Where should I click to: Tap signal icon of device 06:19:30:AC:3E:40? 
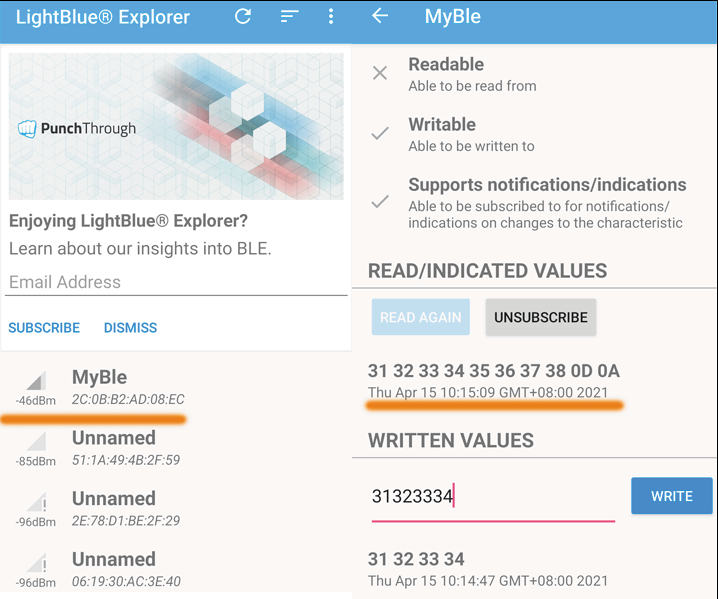pos(36,563)
